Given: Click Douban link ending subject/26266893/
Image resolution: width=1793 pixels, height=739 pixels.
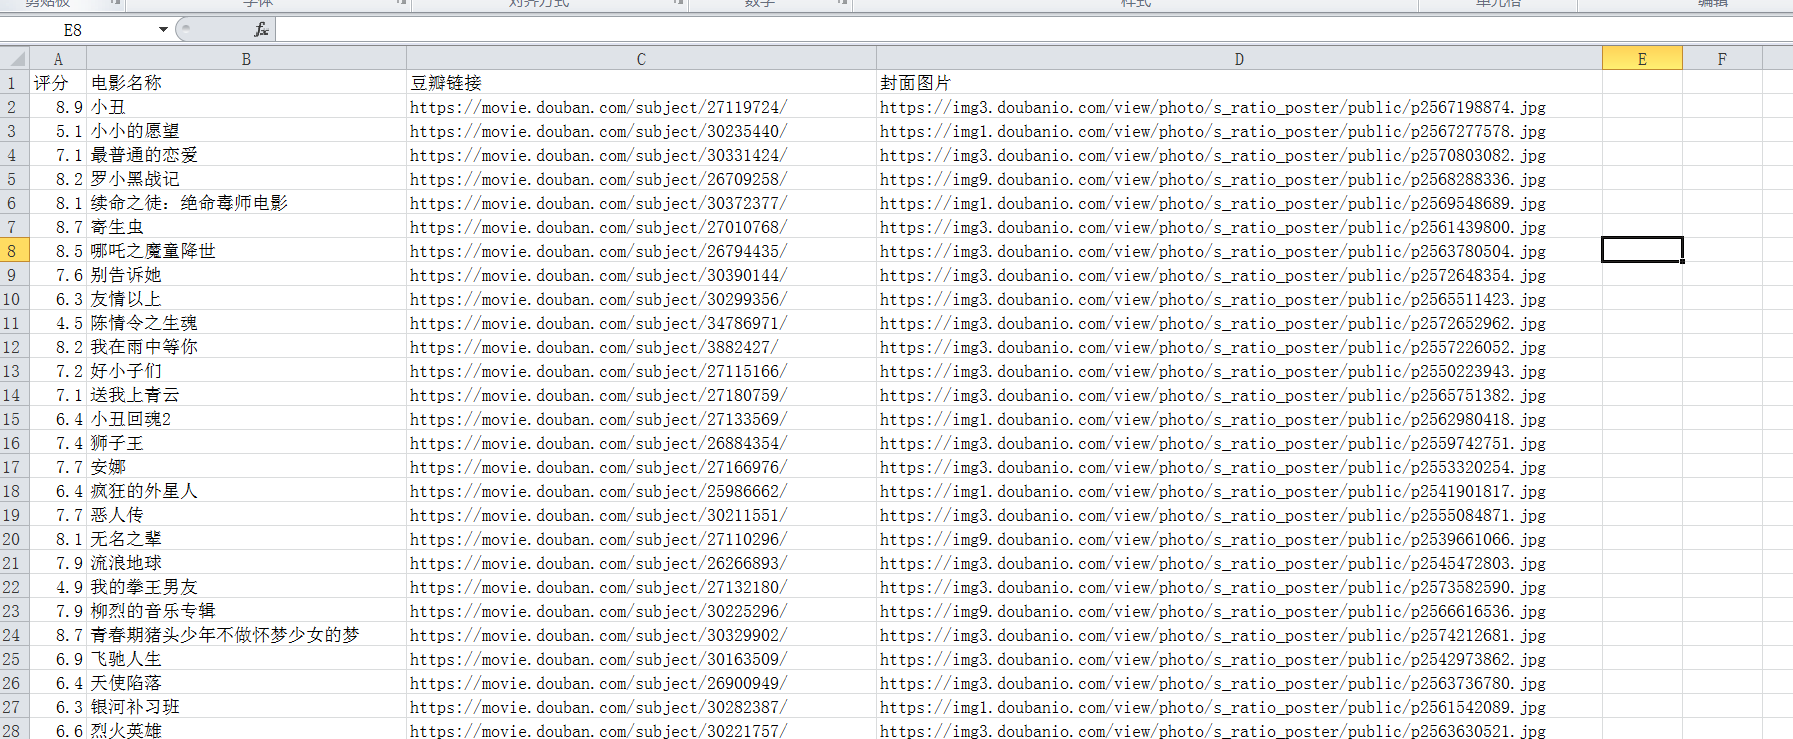Looking at the screenshot, I should [641, 563].
